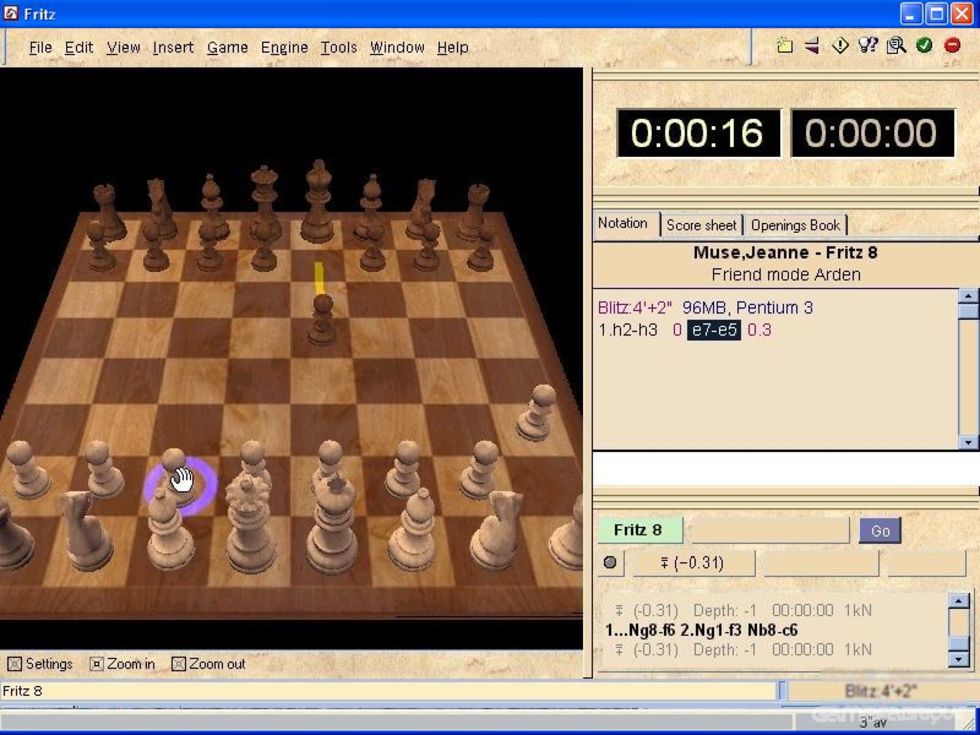Click the white bishop on f1
980x735 pixels.
tap(412, 531)
